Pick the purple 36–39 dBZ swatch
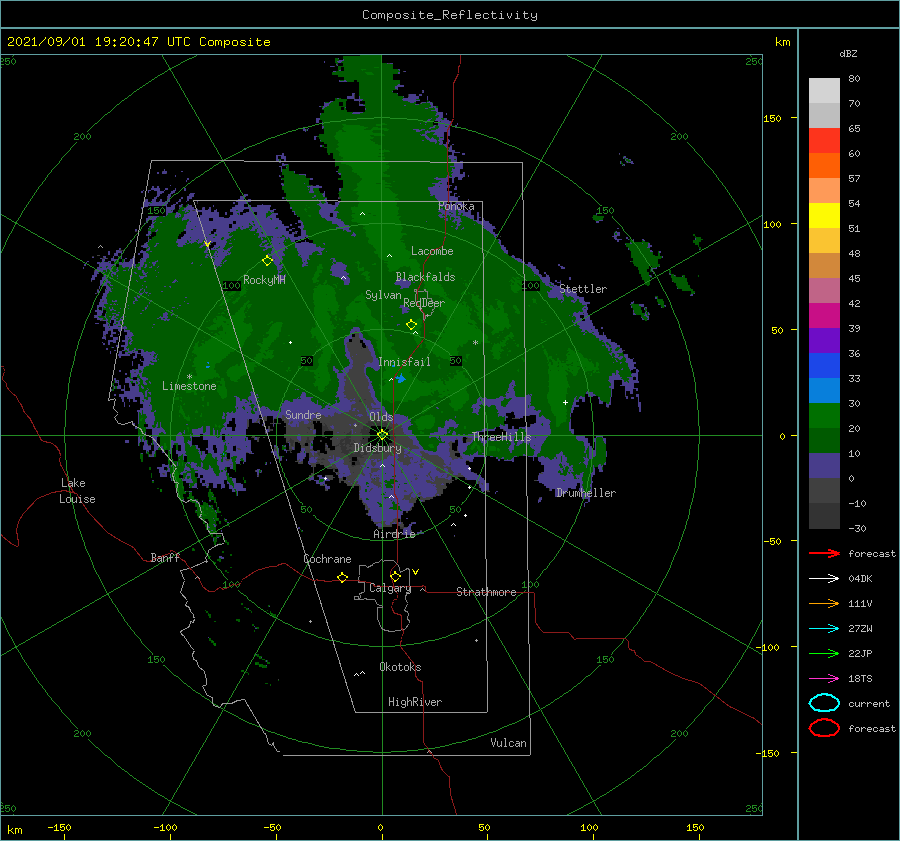Screen dimensions: 900x841 click(x=824, y=341)
